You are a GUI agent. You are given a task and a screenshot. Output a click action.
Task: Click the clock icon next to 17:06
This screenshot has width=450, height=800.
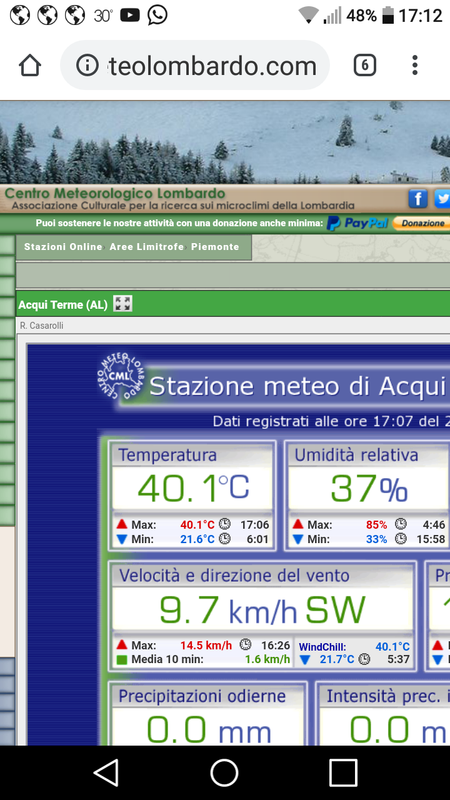224,524
